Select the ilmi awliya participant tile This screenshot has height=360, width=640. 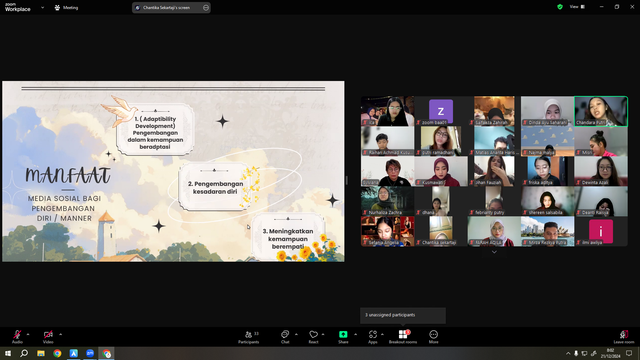point(601,231)
